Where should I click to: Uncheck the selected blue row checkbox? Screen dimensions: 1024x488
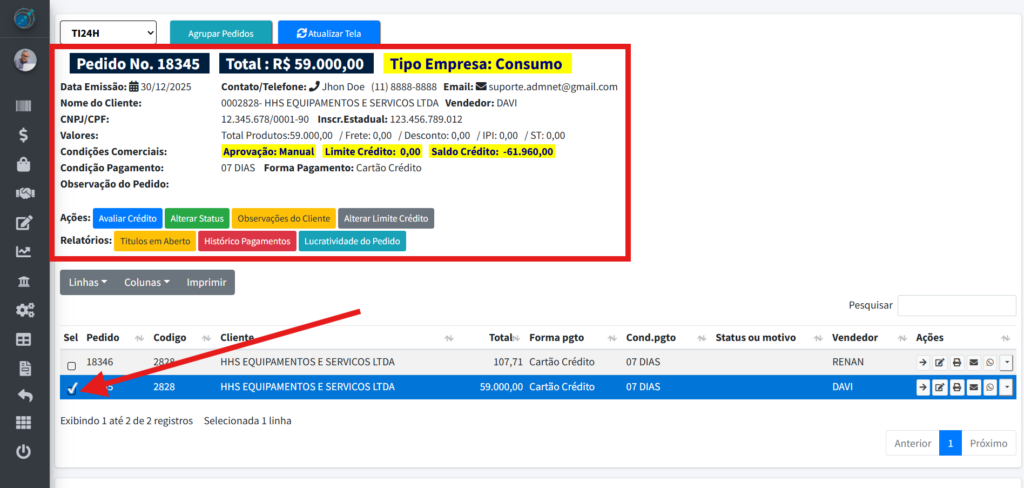pos(71,388)
